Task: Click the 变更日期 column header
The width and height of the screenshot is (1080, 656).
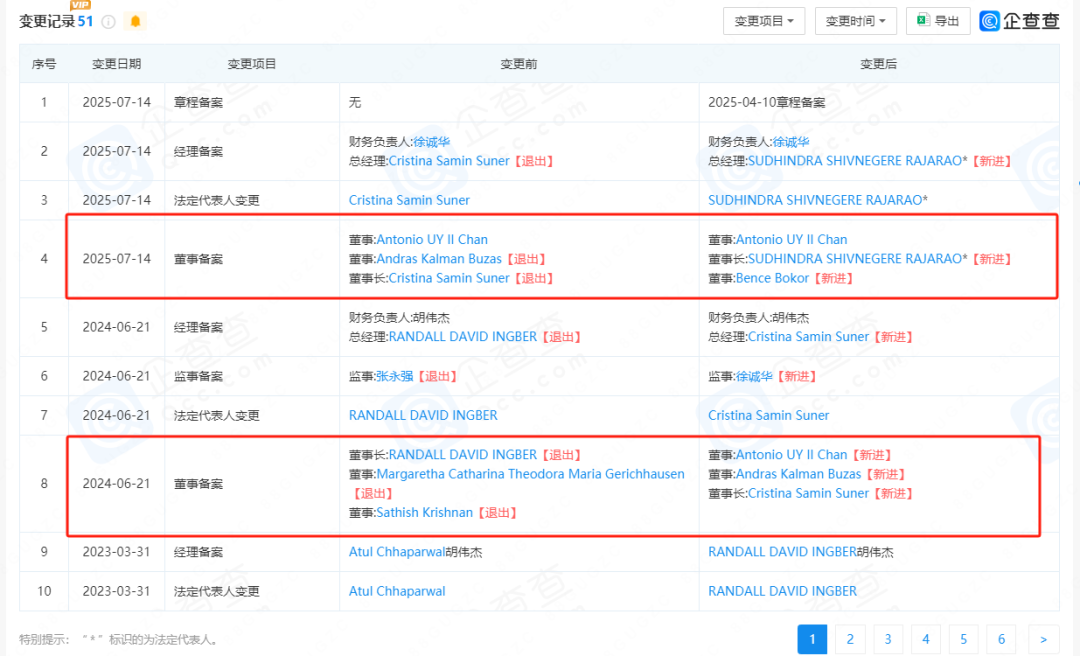Action: click(x=116, y=64)
